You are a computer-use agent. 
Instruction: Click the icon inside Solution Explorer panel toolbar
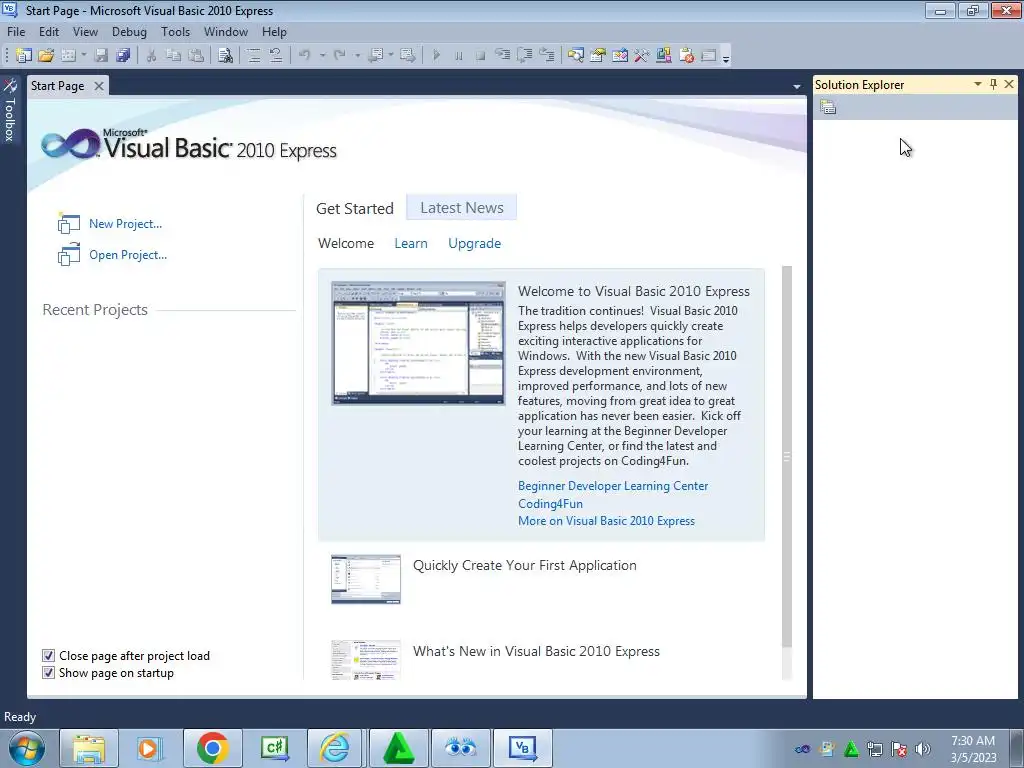[828, 107]
